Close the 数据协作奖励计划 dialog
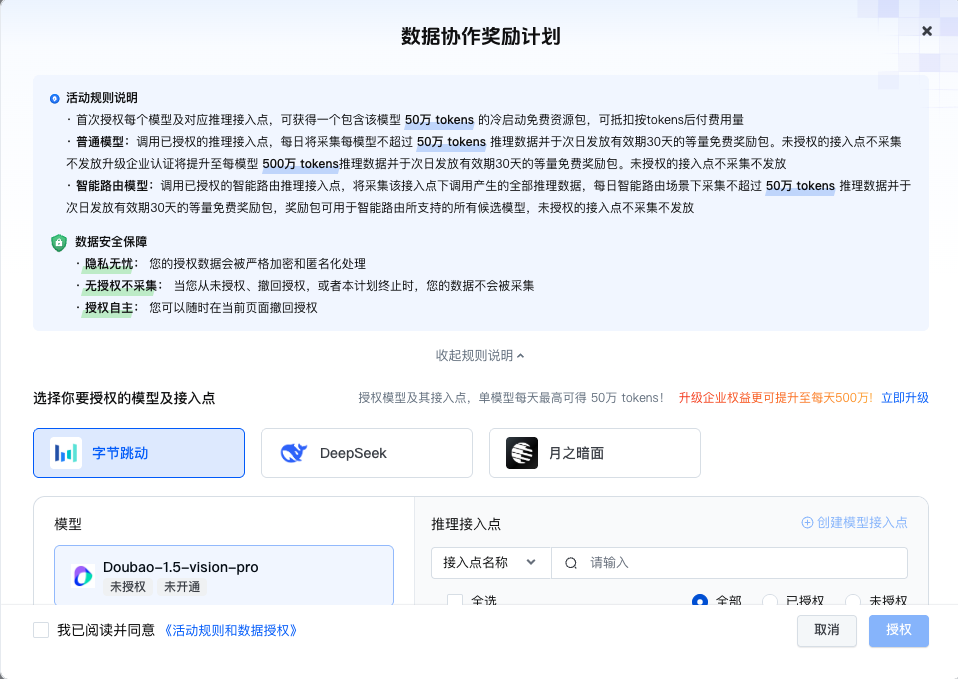Image resolution: width=958 pixels, height=679 pixels. [926, 31]
